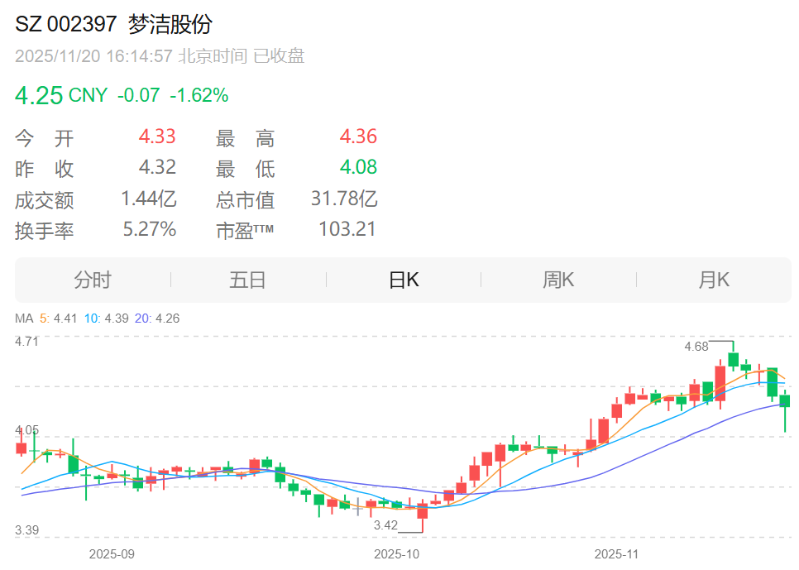The image size is (799, 570).
Task: Click the MA 20: 4.26 indicator label
Action: tap(157, 318)
